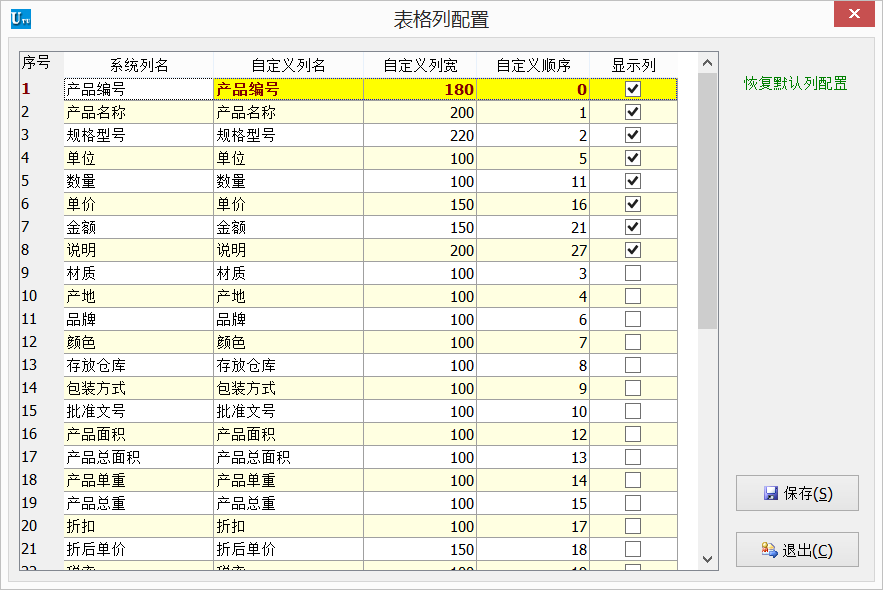Click the 恢复默认列配置 link

point(795,83)
